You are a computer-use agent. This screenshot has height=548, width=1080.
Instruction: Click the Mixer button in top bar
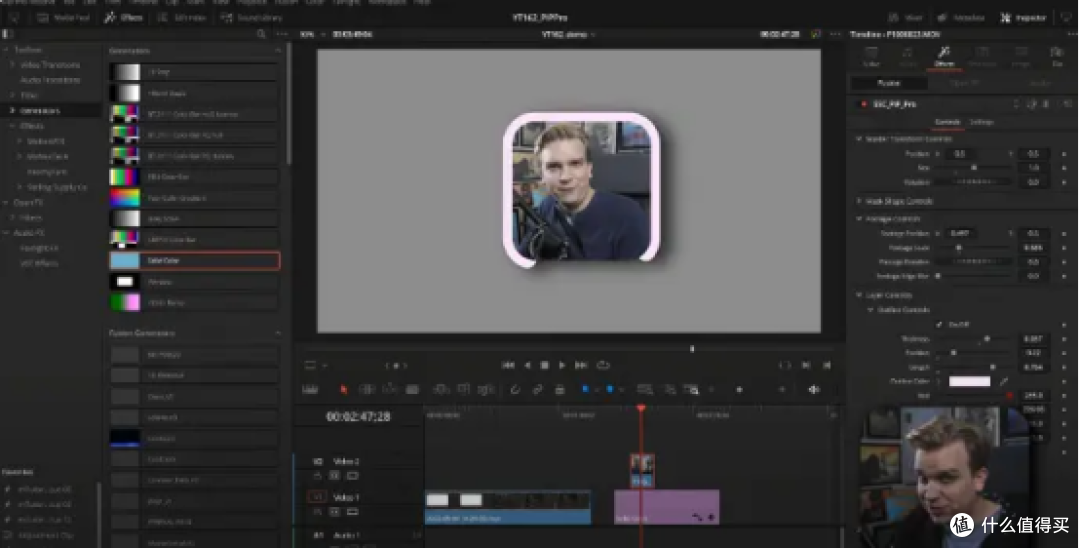coord(905,17)
